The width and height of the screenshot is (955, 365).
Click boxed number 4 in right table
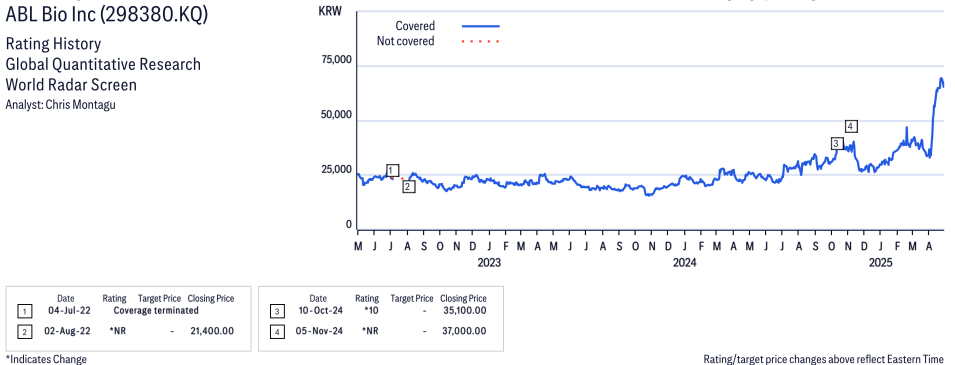coord(277,331)
